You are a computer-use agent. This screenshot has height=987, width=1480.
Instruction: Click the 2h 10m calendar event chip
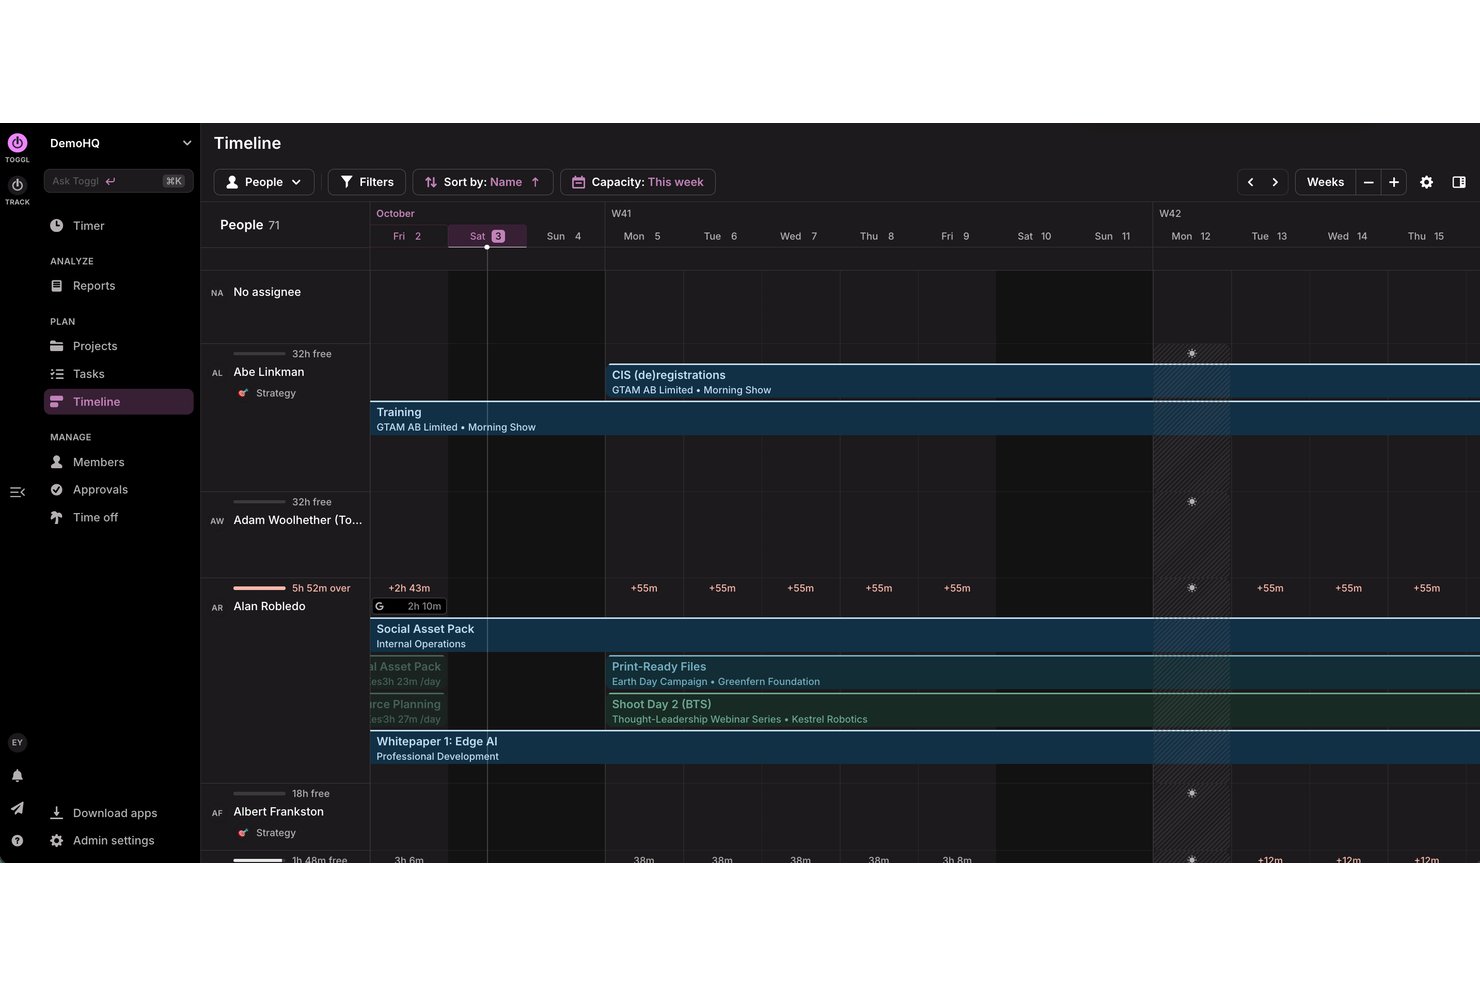(409, 606)
